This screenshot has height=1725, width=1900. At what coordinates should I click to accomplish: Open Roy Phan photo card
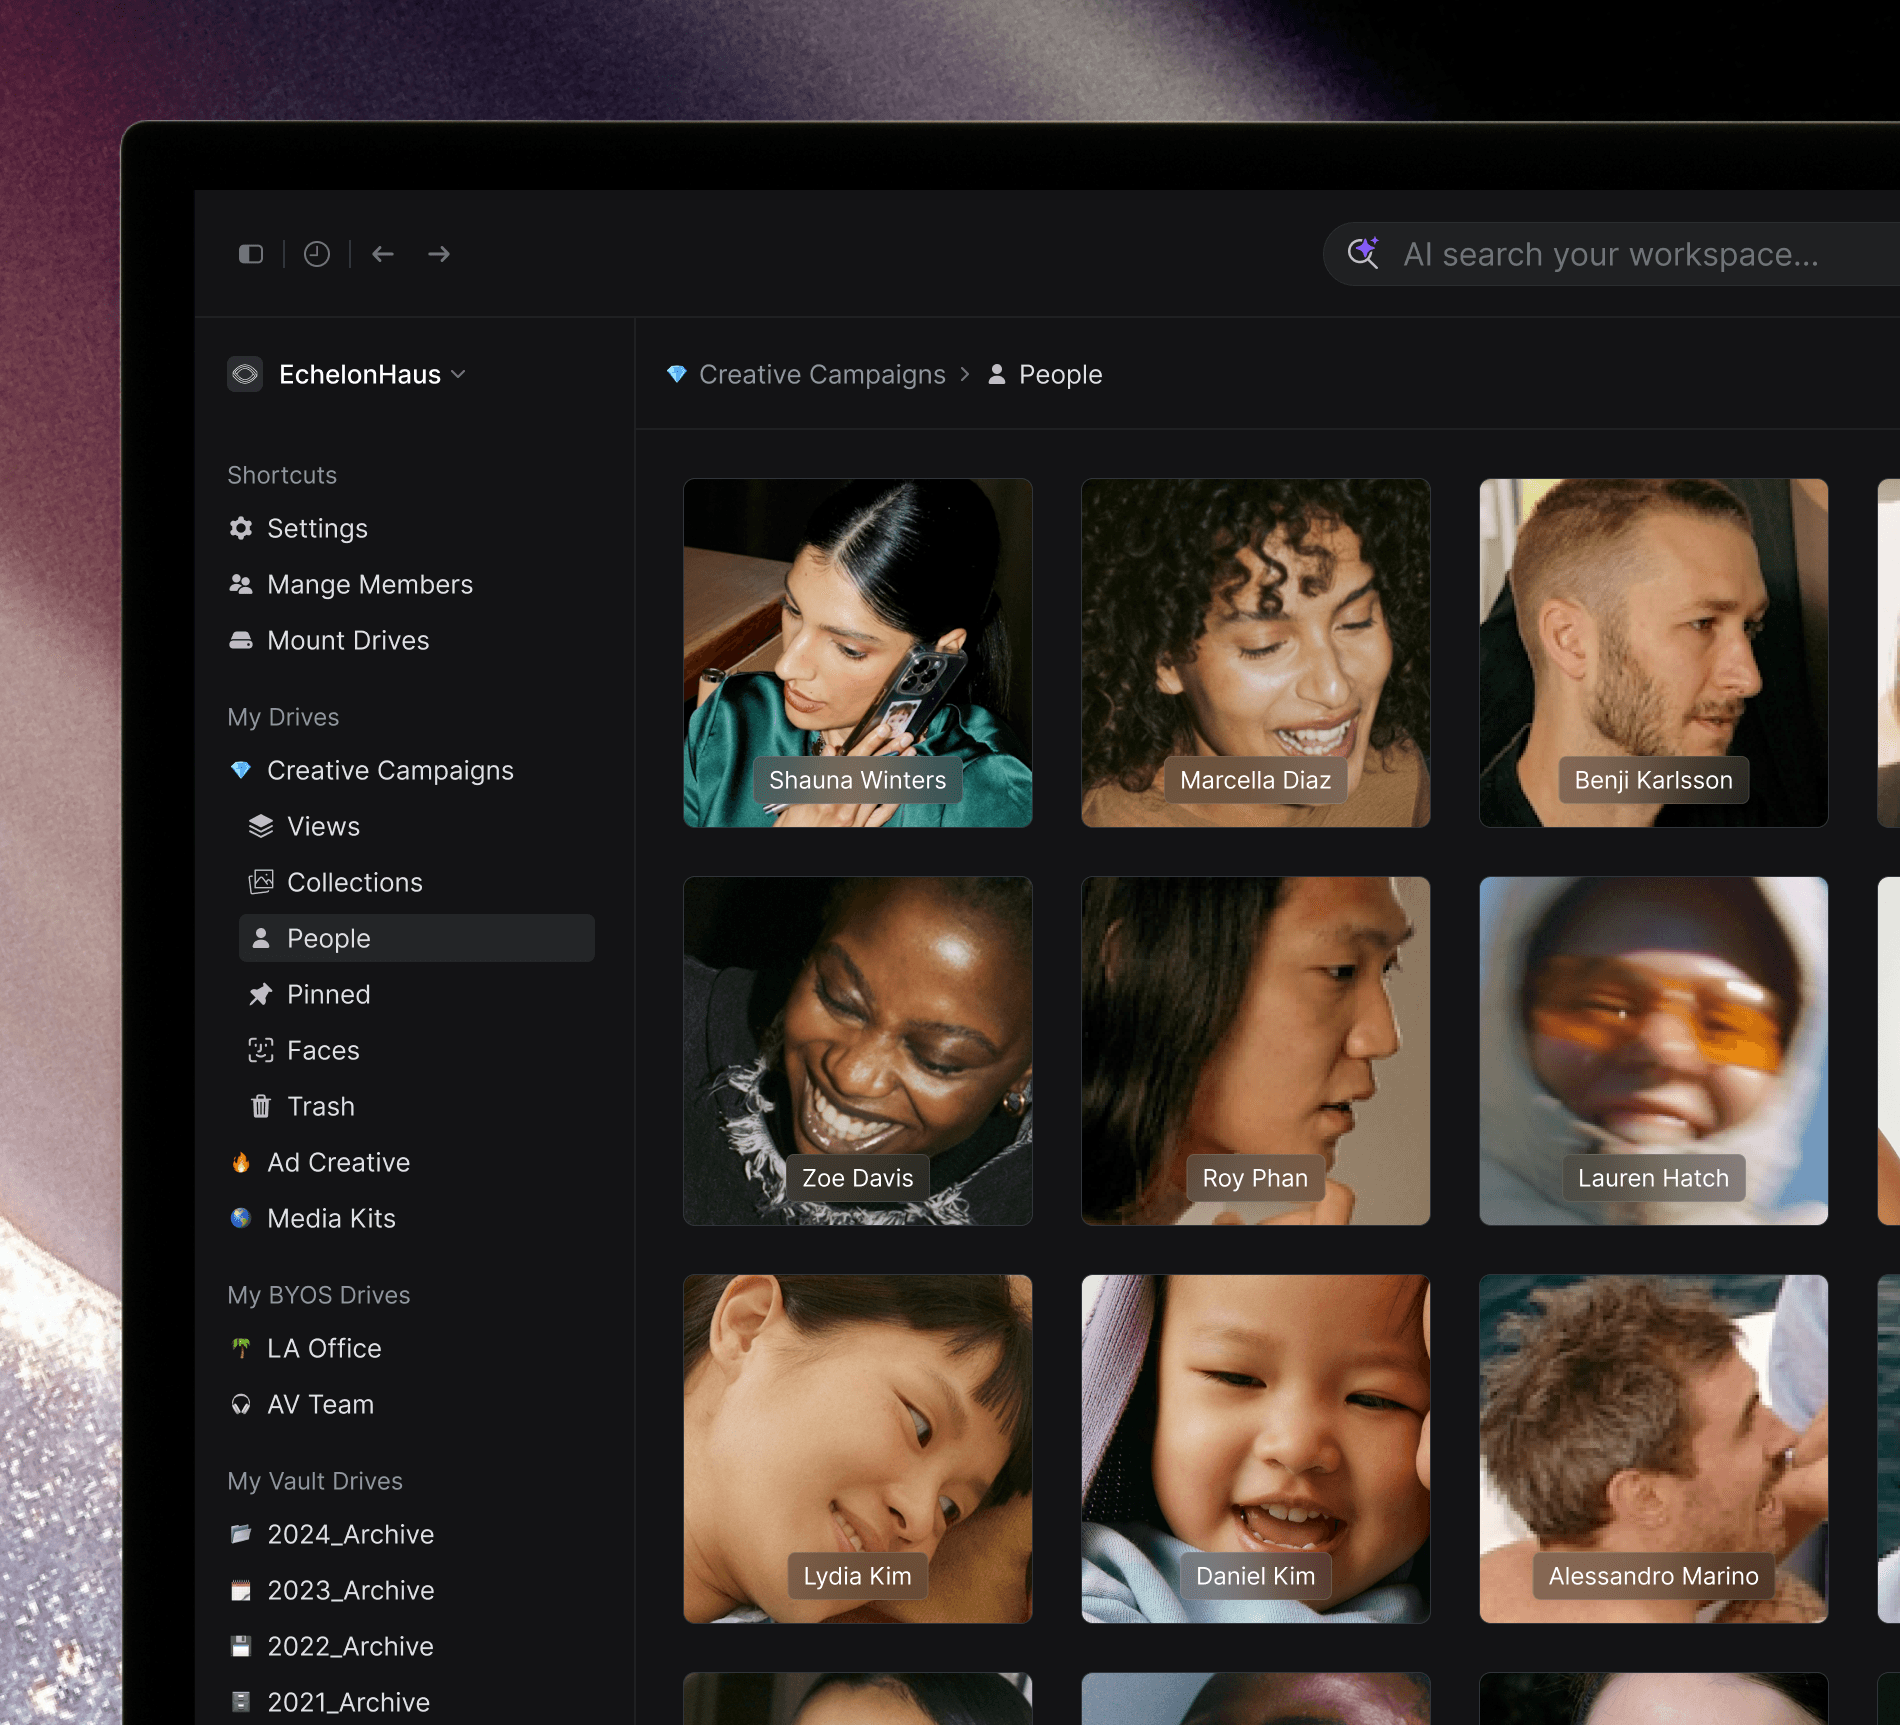coord(1256,1051)
